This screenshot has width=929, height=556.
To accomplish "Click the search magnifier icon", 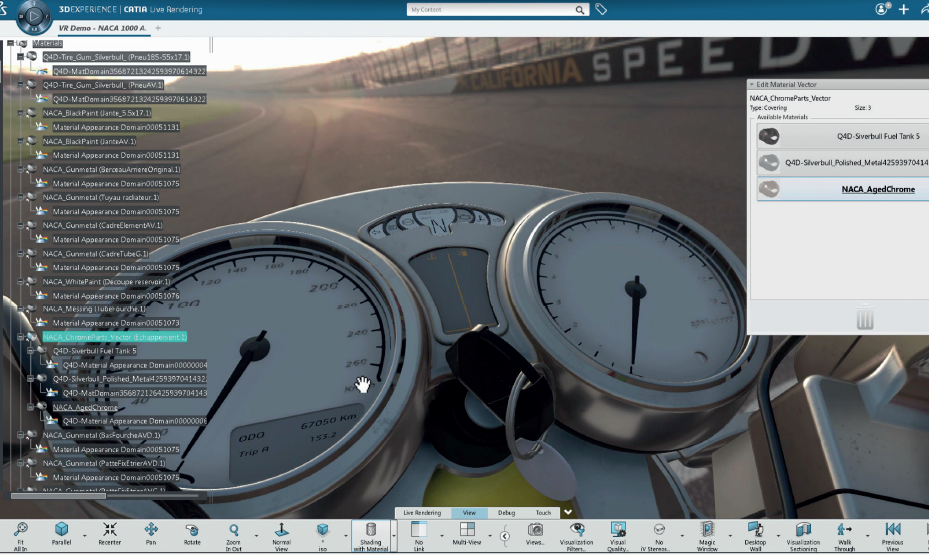I will pos(579,9).
